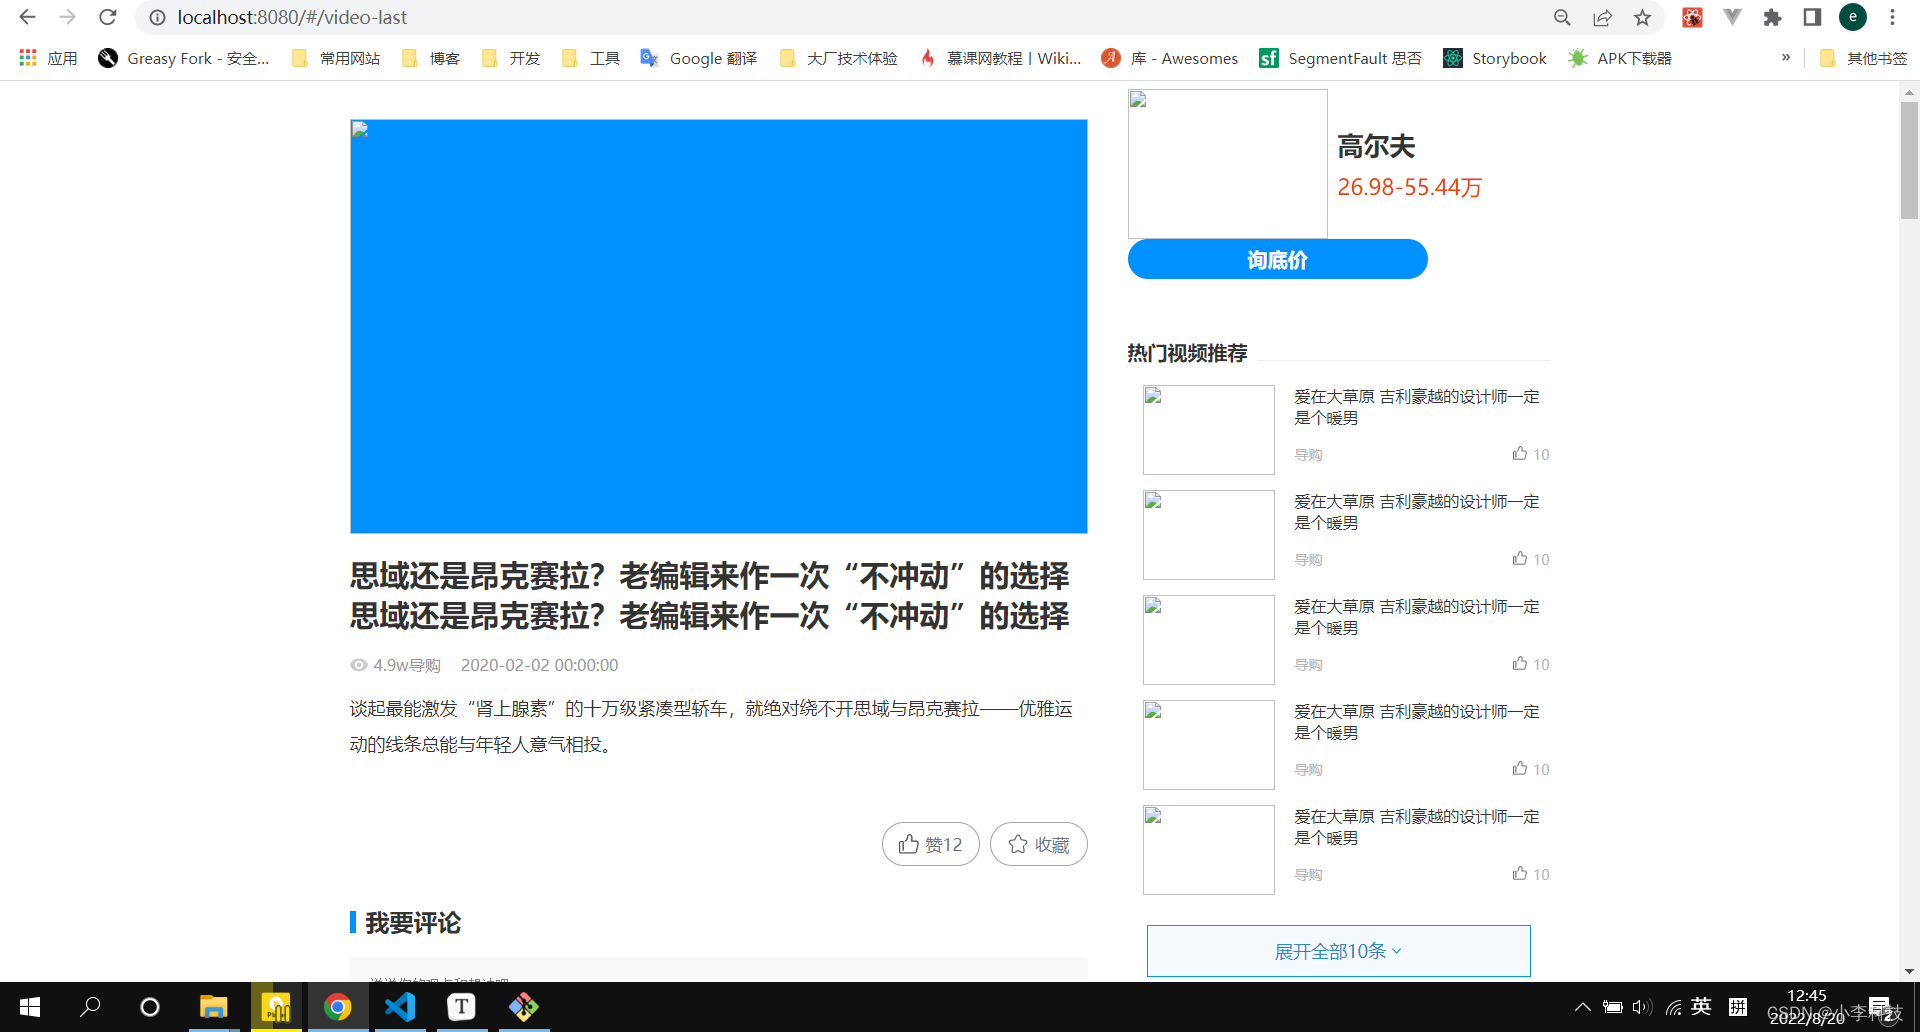The image size is (1920, 1032).
Task: Click the 询底价 button
Action: [1277, 259]
